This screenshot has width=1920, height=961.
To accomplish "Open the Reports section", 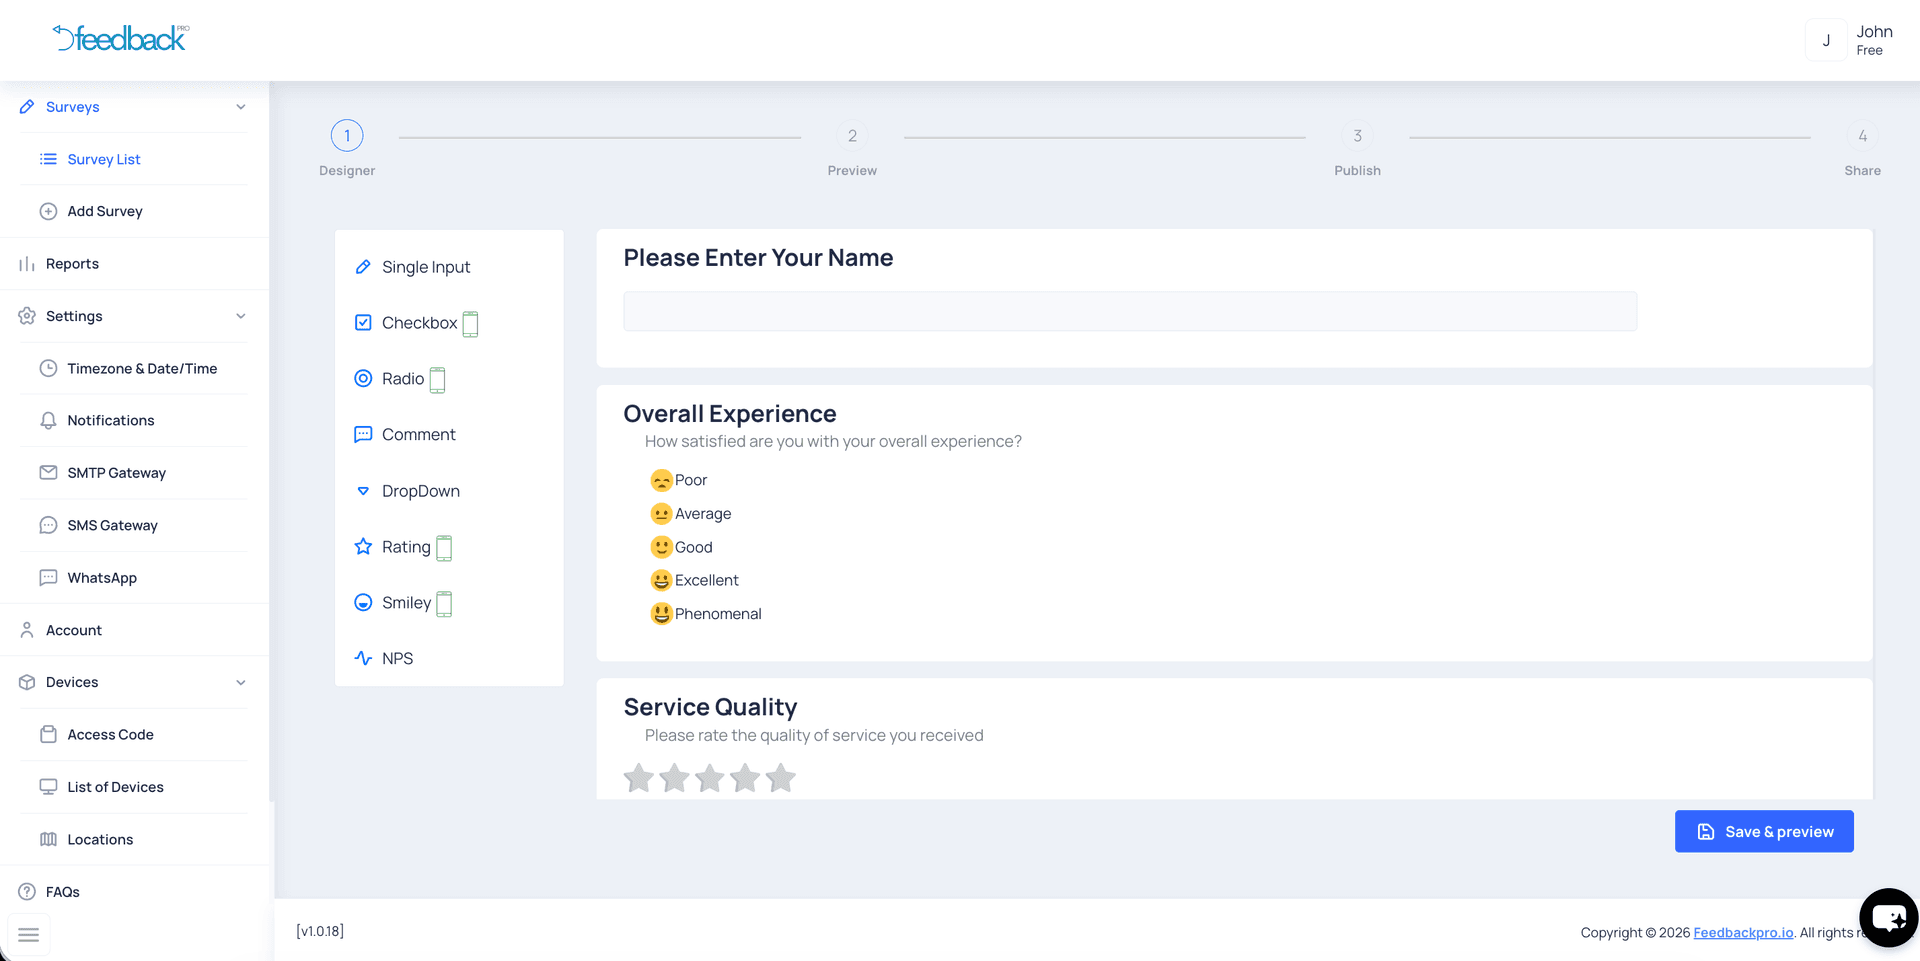I will point(72,263).
